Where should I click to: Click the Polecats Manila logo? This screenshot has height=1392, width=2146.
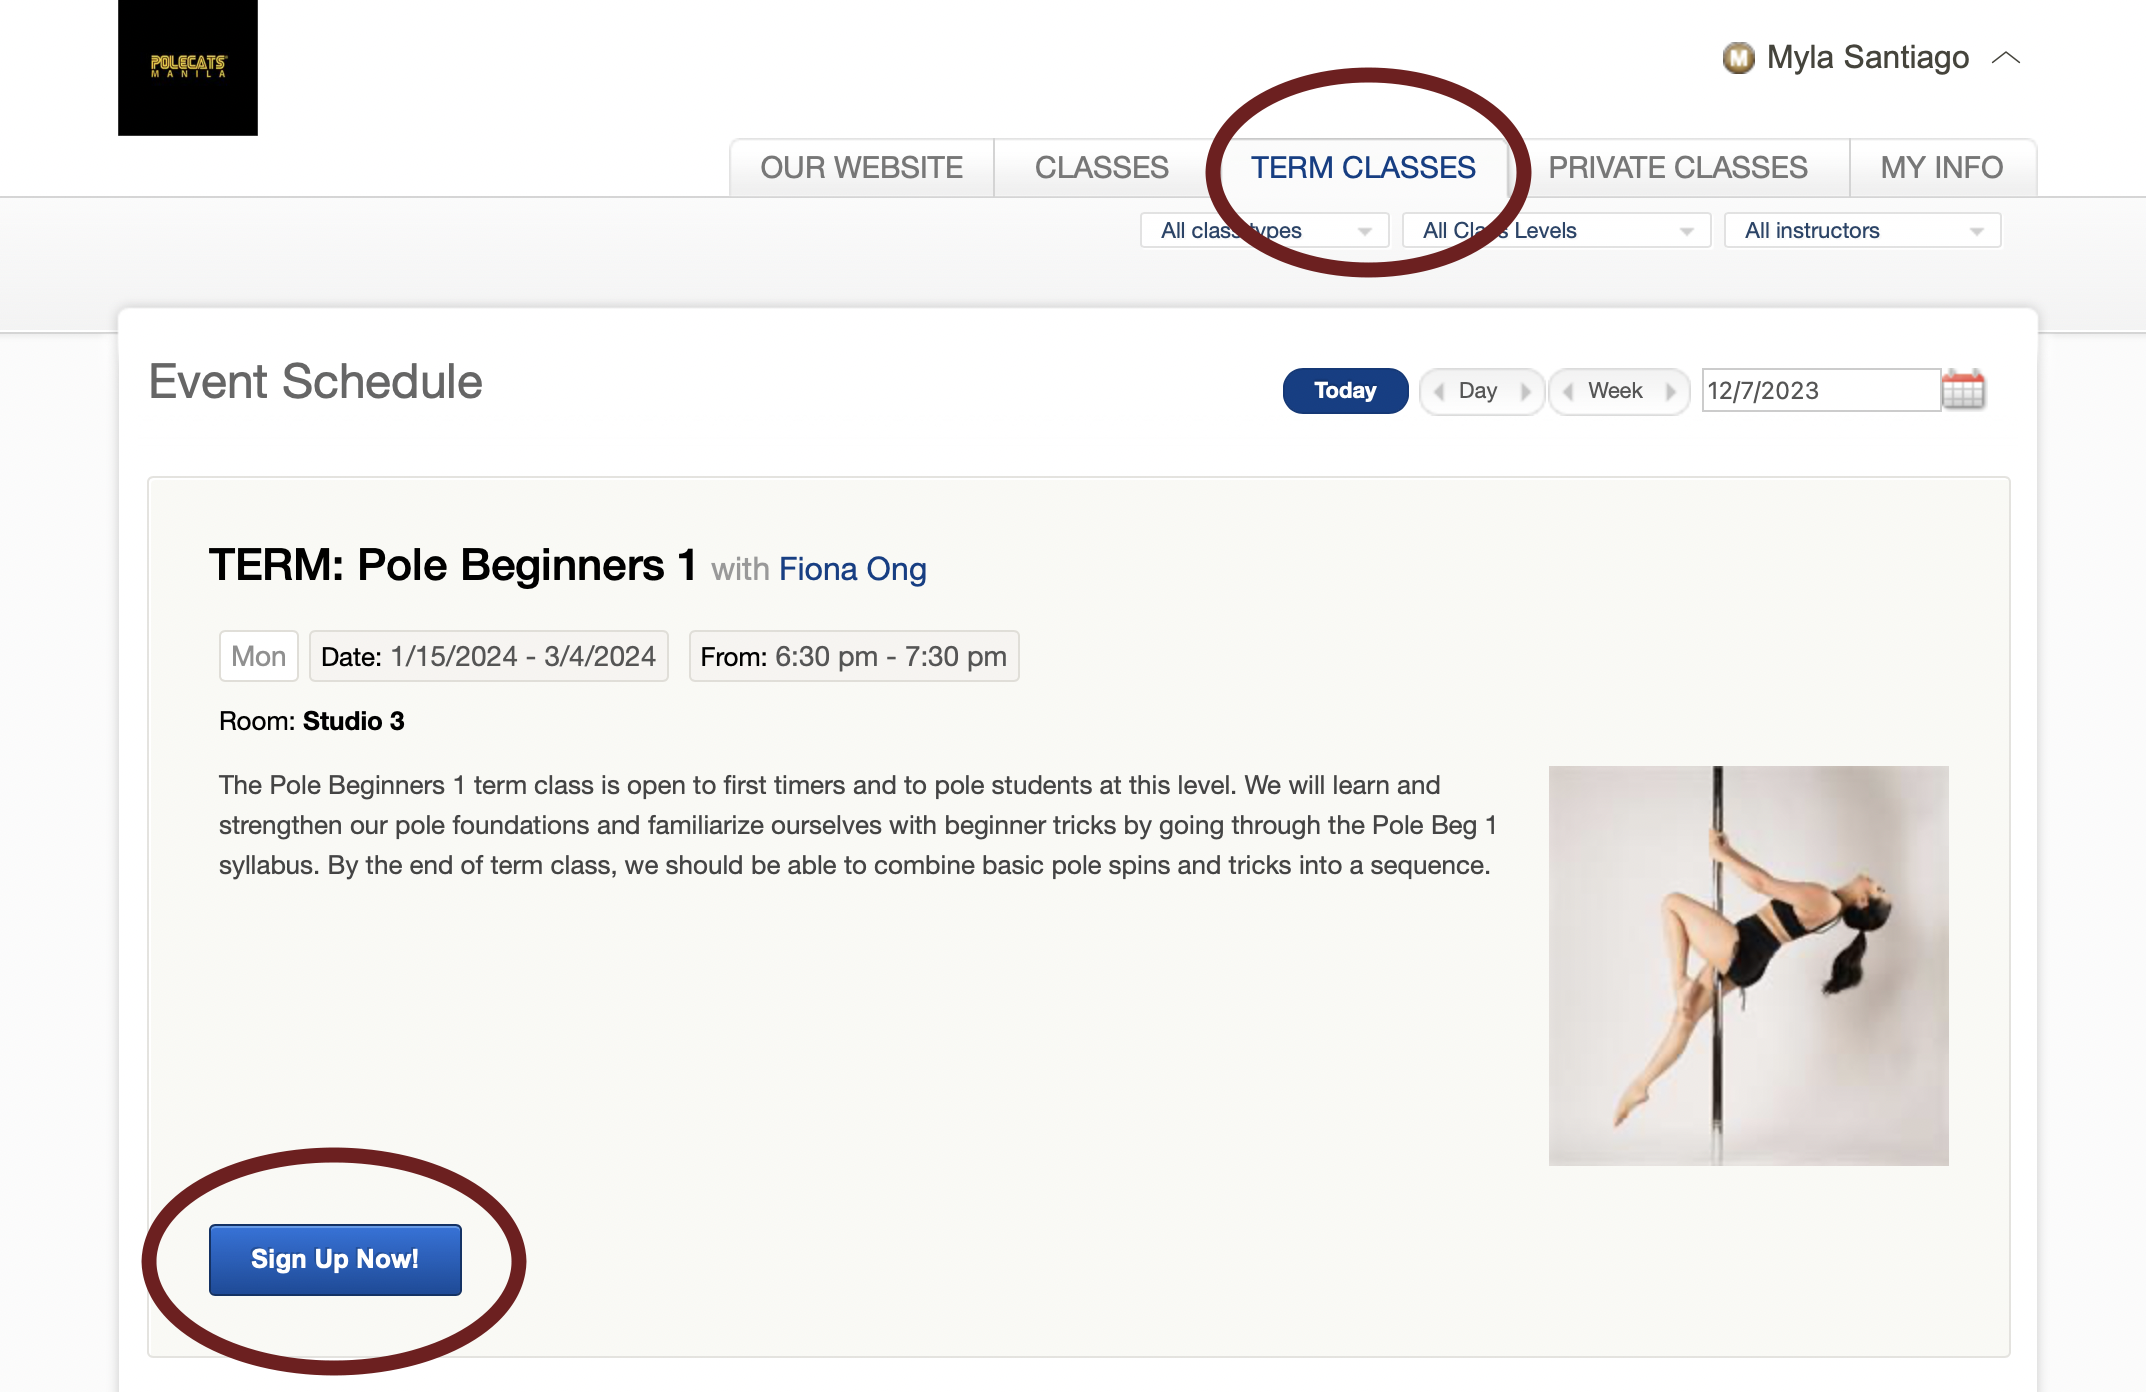[x=188, y=67]
